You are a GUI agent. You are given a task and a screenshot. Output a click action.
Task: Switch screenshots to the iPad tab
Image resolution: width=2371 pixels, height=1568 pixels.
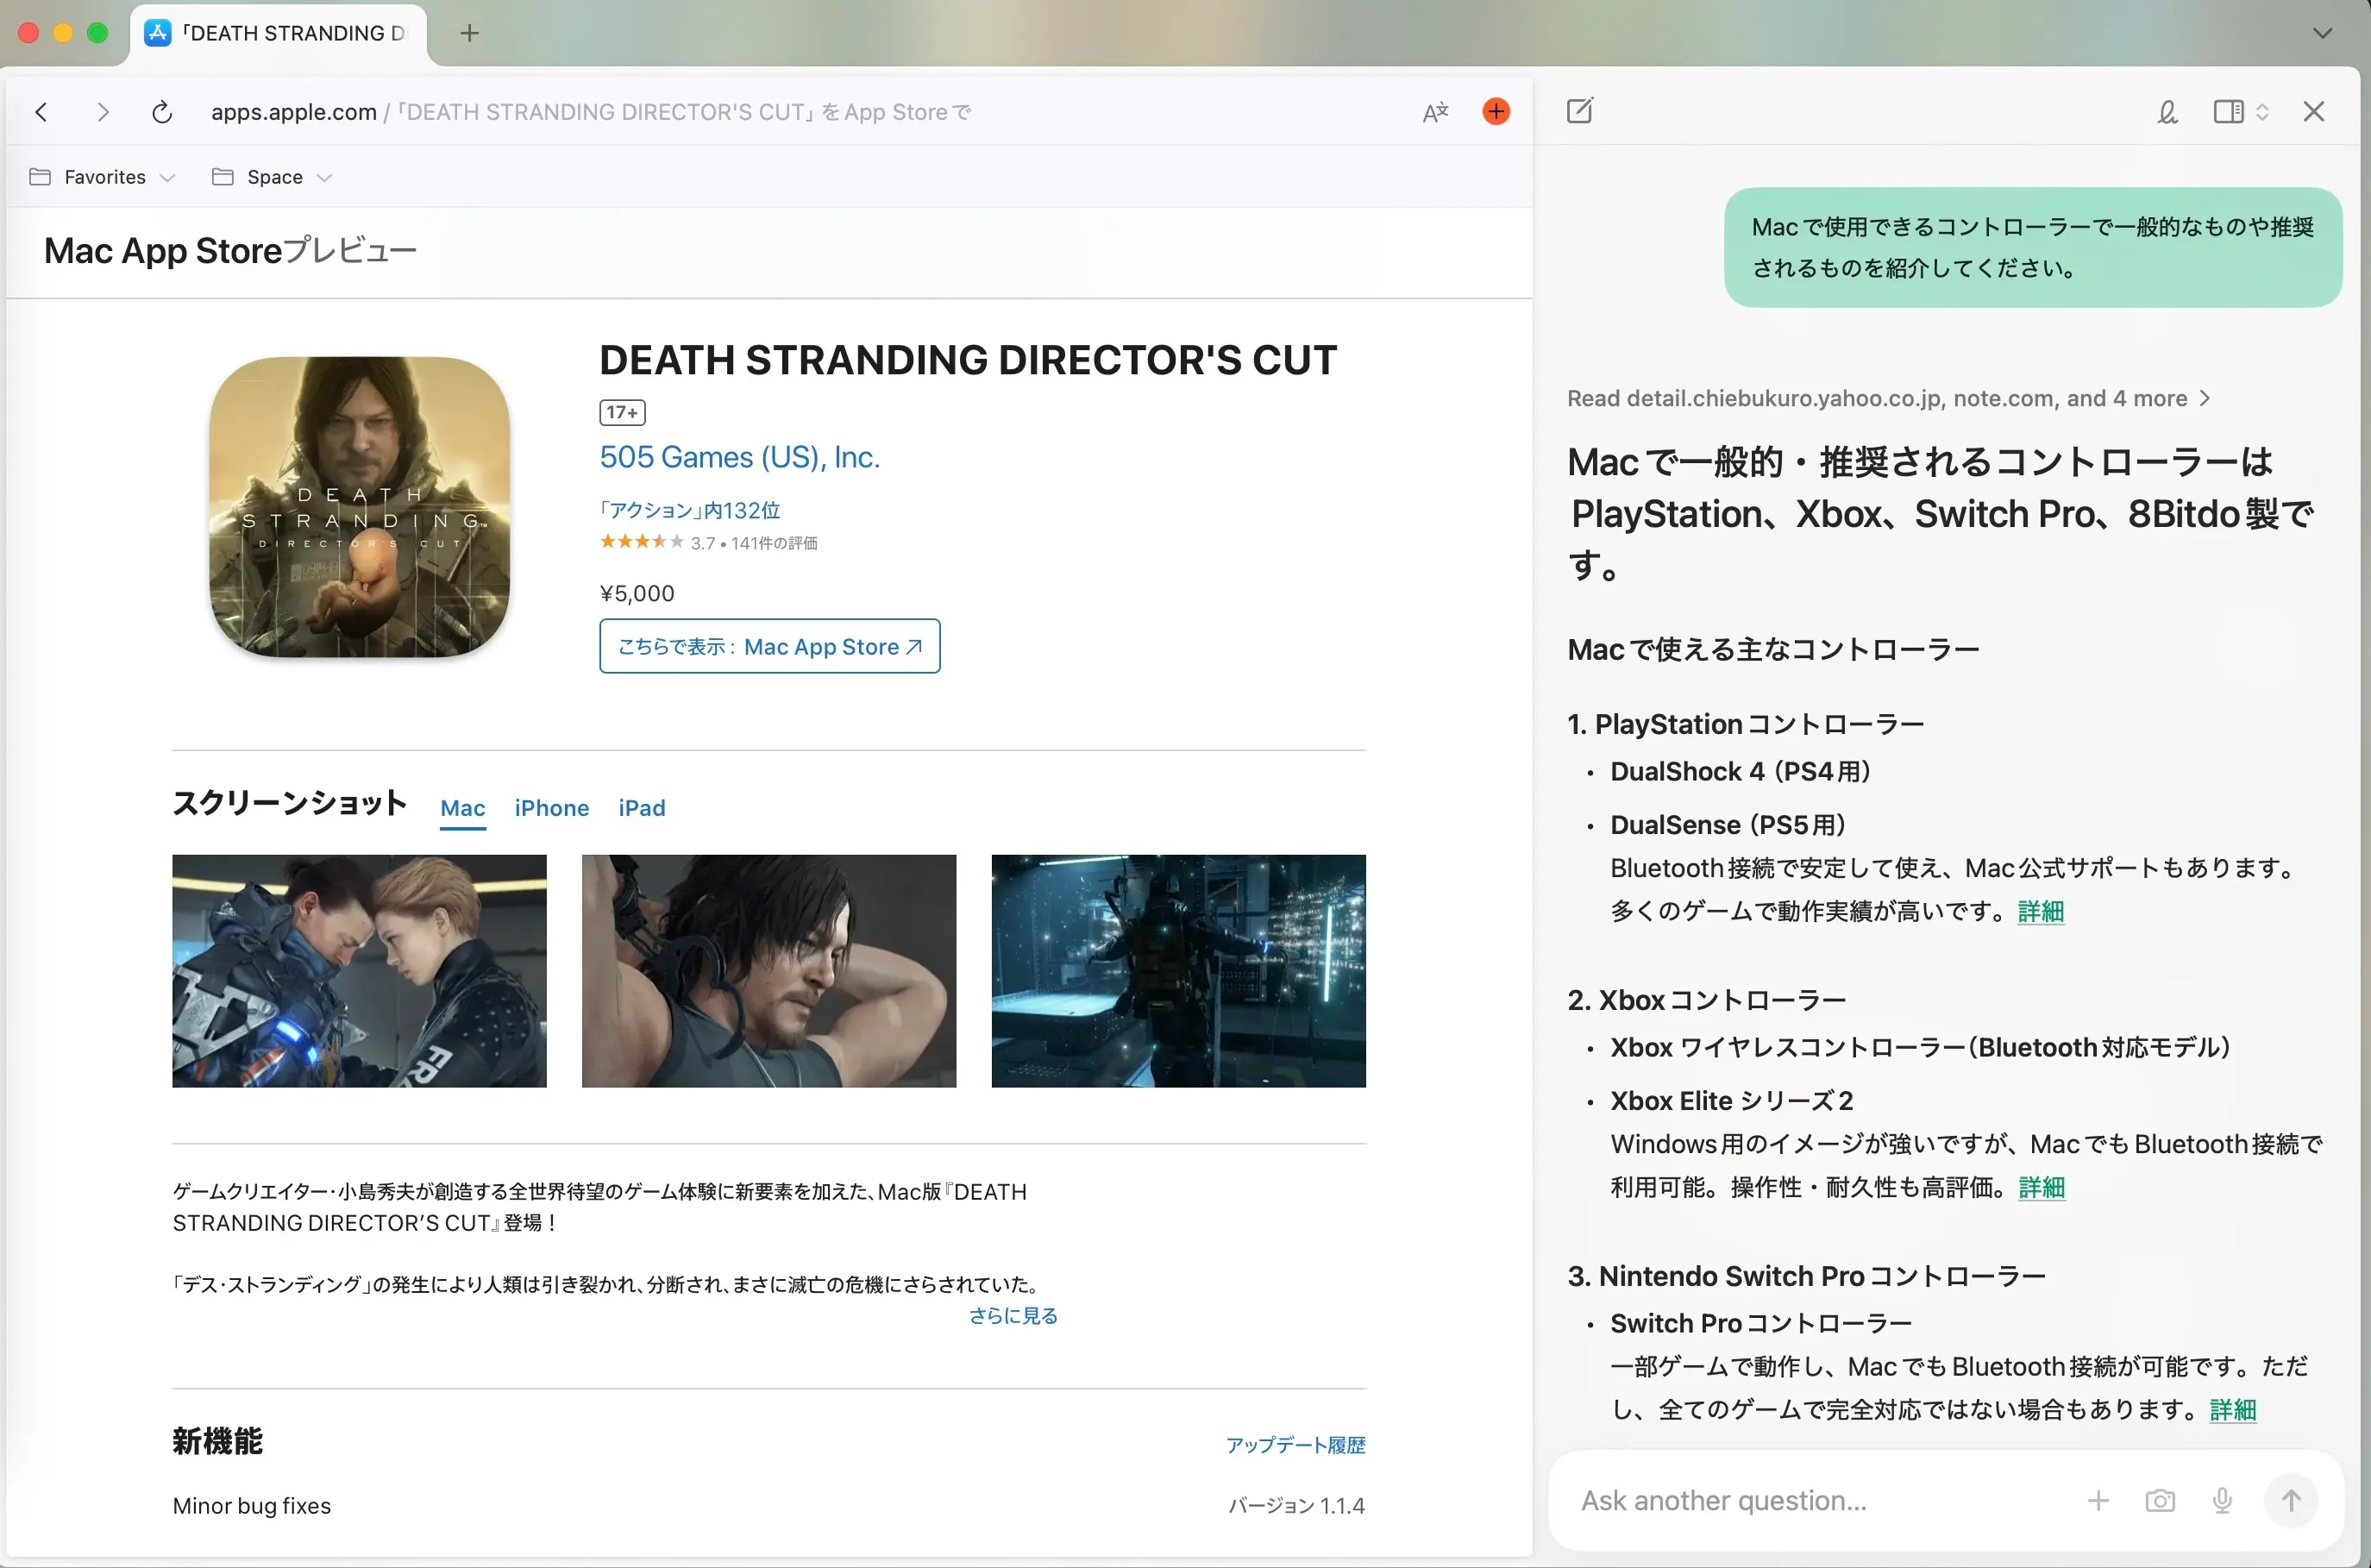[x=641, y=808]
